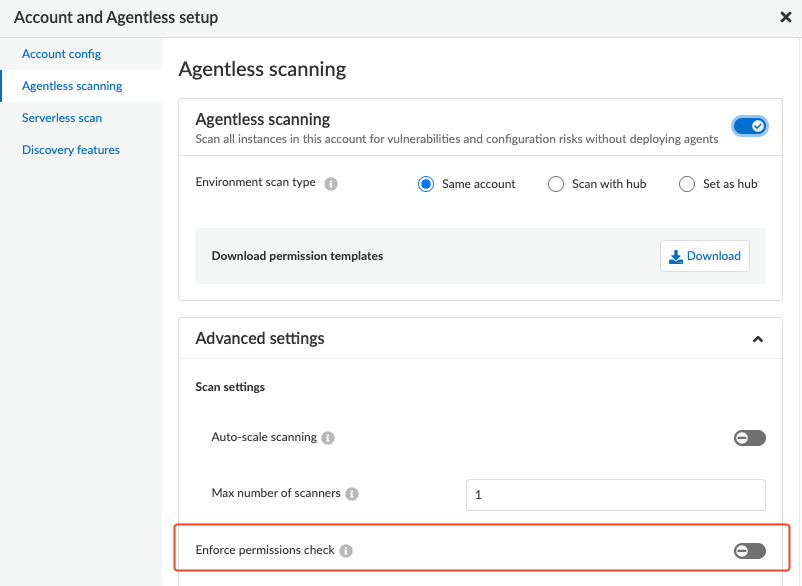802x586 pixels.
Task: Open the Account config tab
Action: [x=61, y=54]
